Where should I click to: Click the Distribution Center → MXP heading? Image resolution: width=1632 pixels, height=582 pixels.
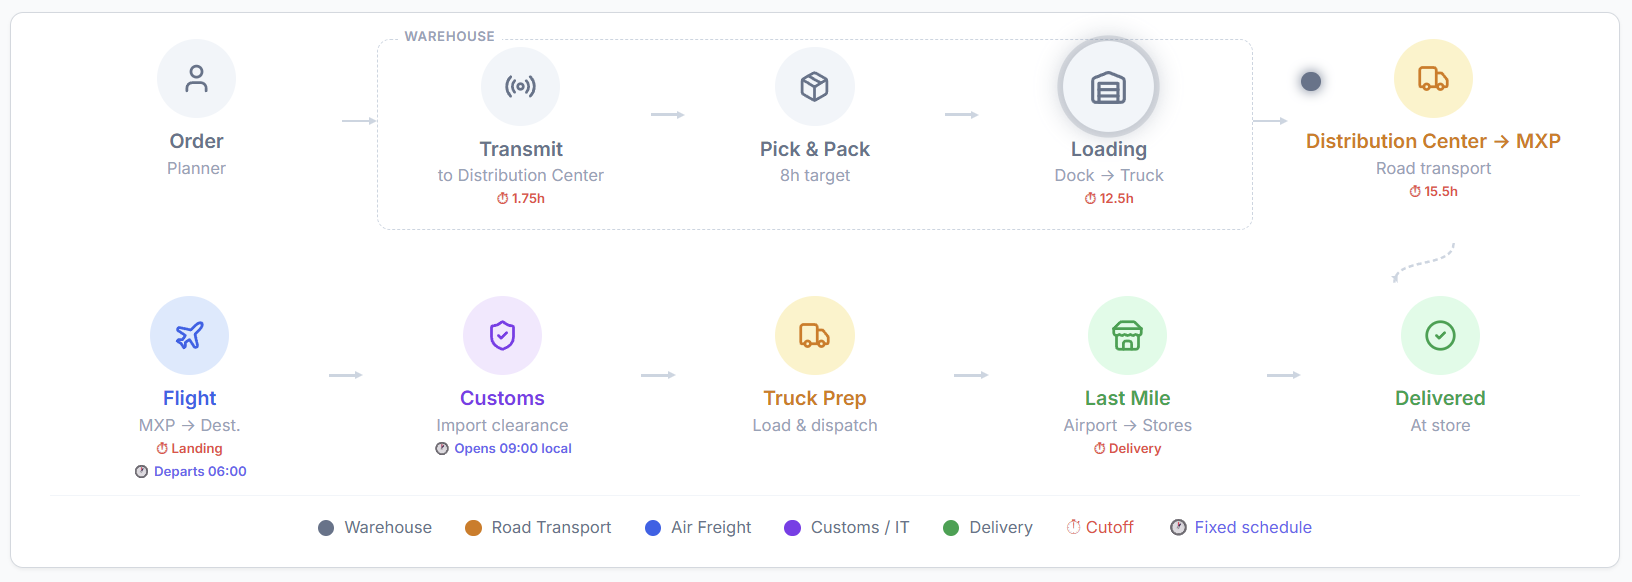(x=1433, y=141)
